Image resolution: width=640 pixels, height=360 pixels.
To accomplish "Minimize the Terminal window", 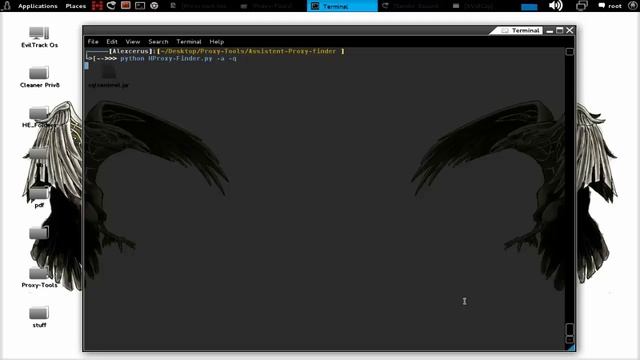I will [550, 31].
